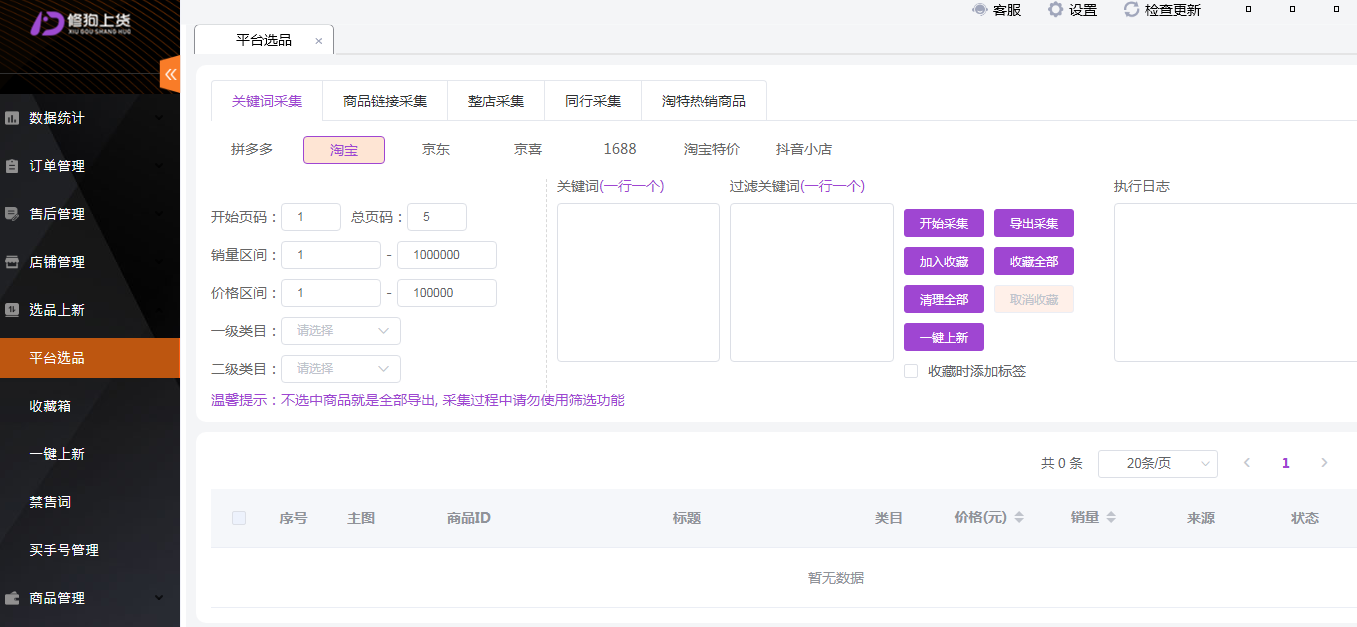1357x627 pixels.
Task: Switch to the 整店采集 tab
Action: point(496,101)
